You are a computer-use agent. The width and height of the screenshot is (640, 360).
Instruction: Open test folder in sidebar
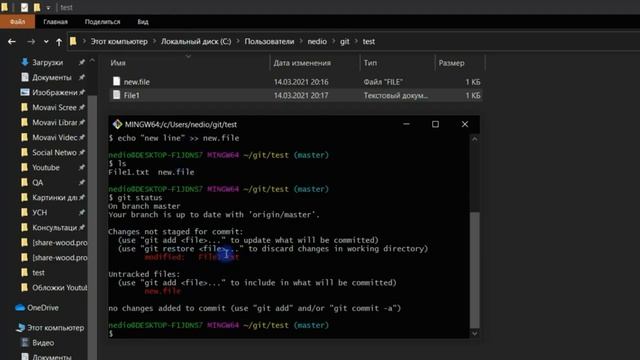(x=38, y=273)
